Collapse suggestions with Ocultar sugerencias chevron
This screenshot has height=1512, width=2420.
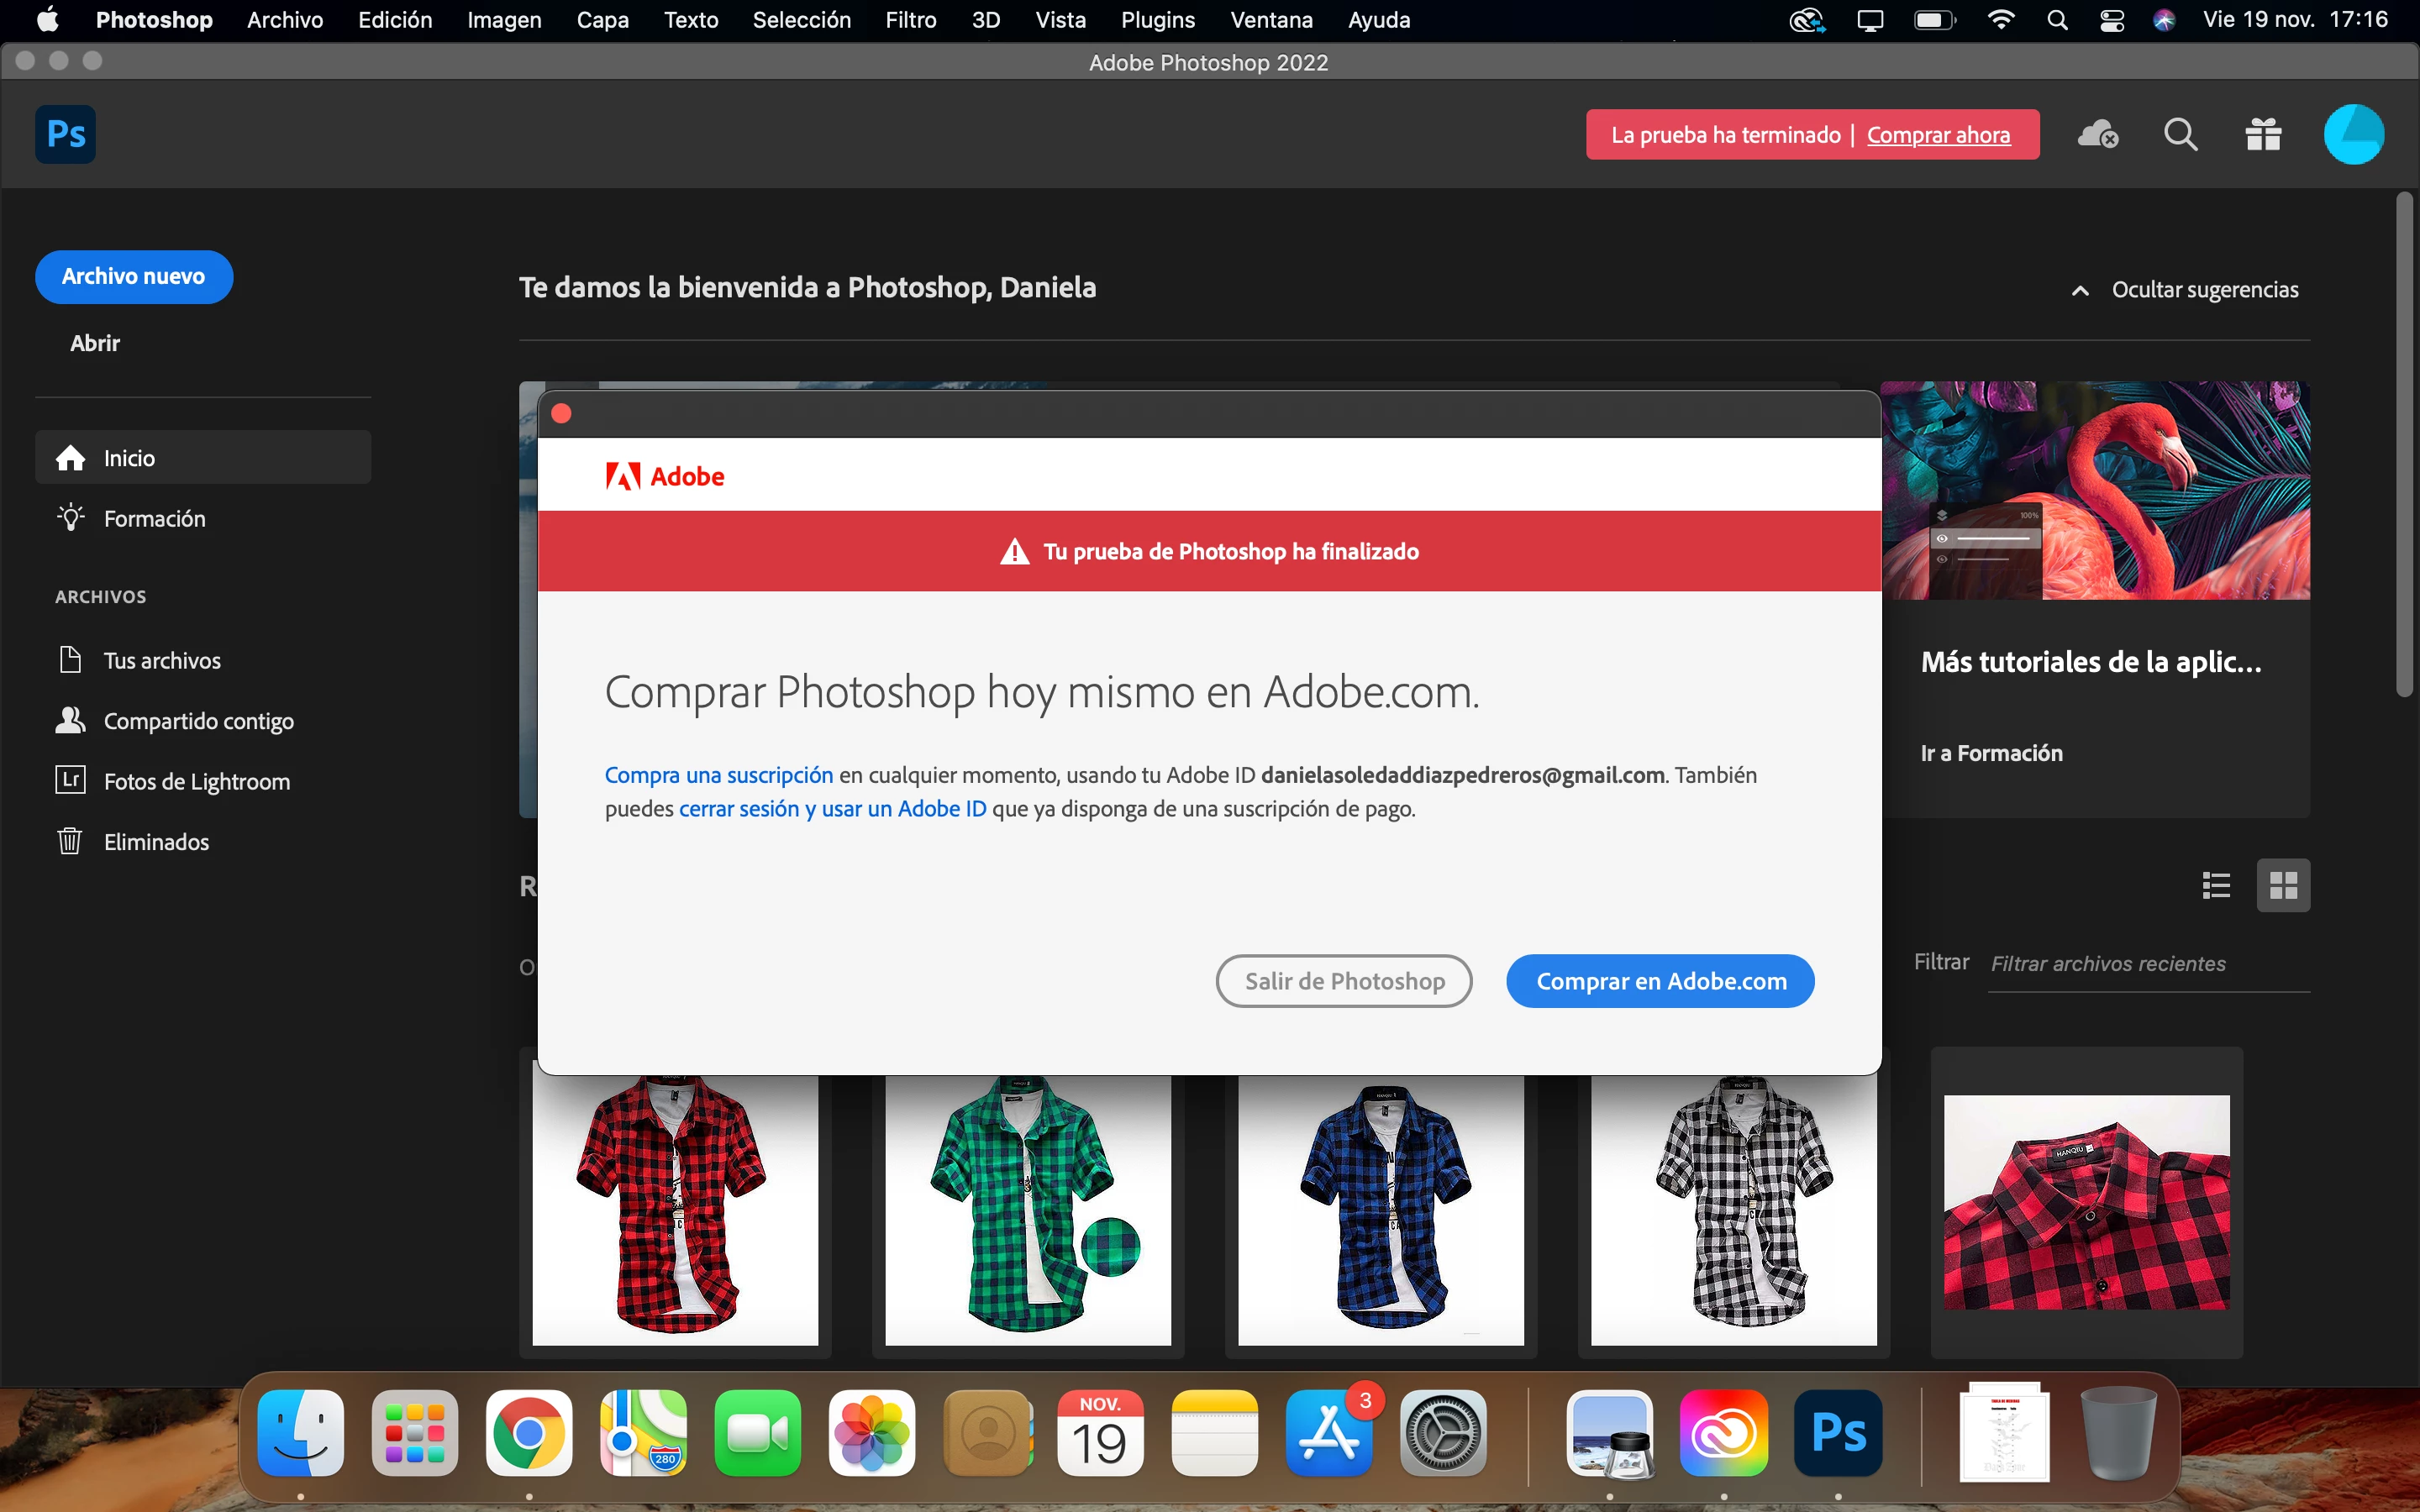[x=2080, y=290]
